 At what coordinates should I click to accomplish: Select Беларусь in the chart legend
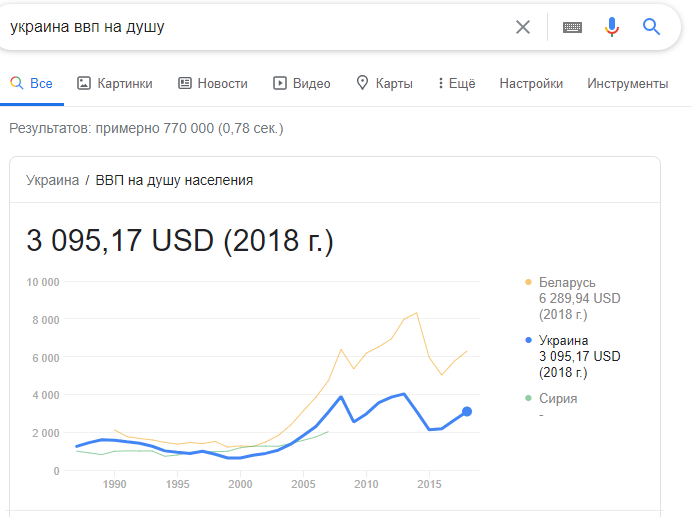click(x=566, y=282)
